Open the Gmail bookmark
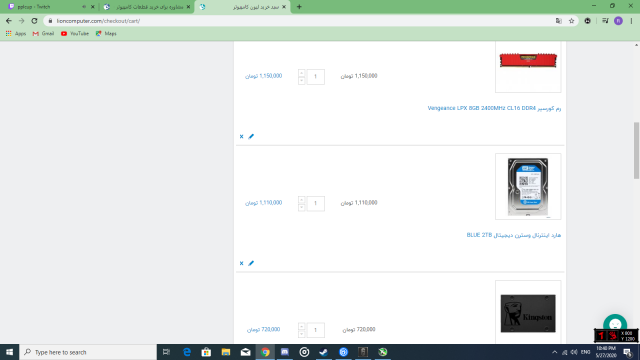Screen dimensions: 640x360 click(x=43, y=33)
